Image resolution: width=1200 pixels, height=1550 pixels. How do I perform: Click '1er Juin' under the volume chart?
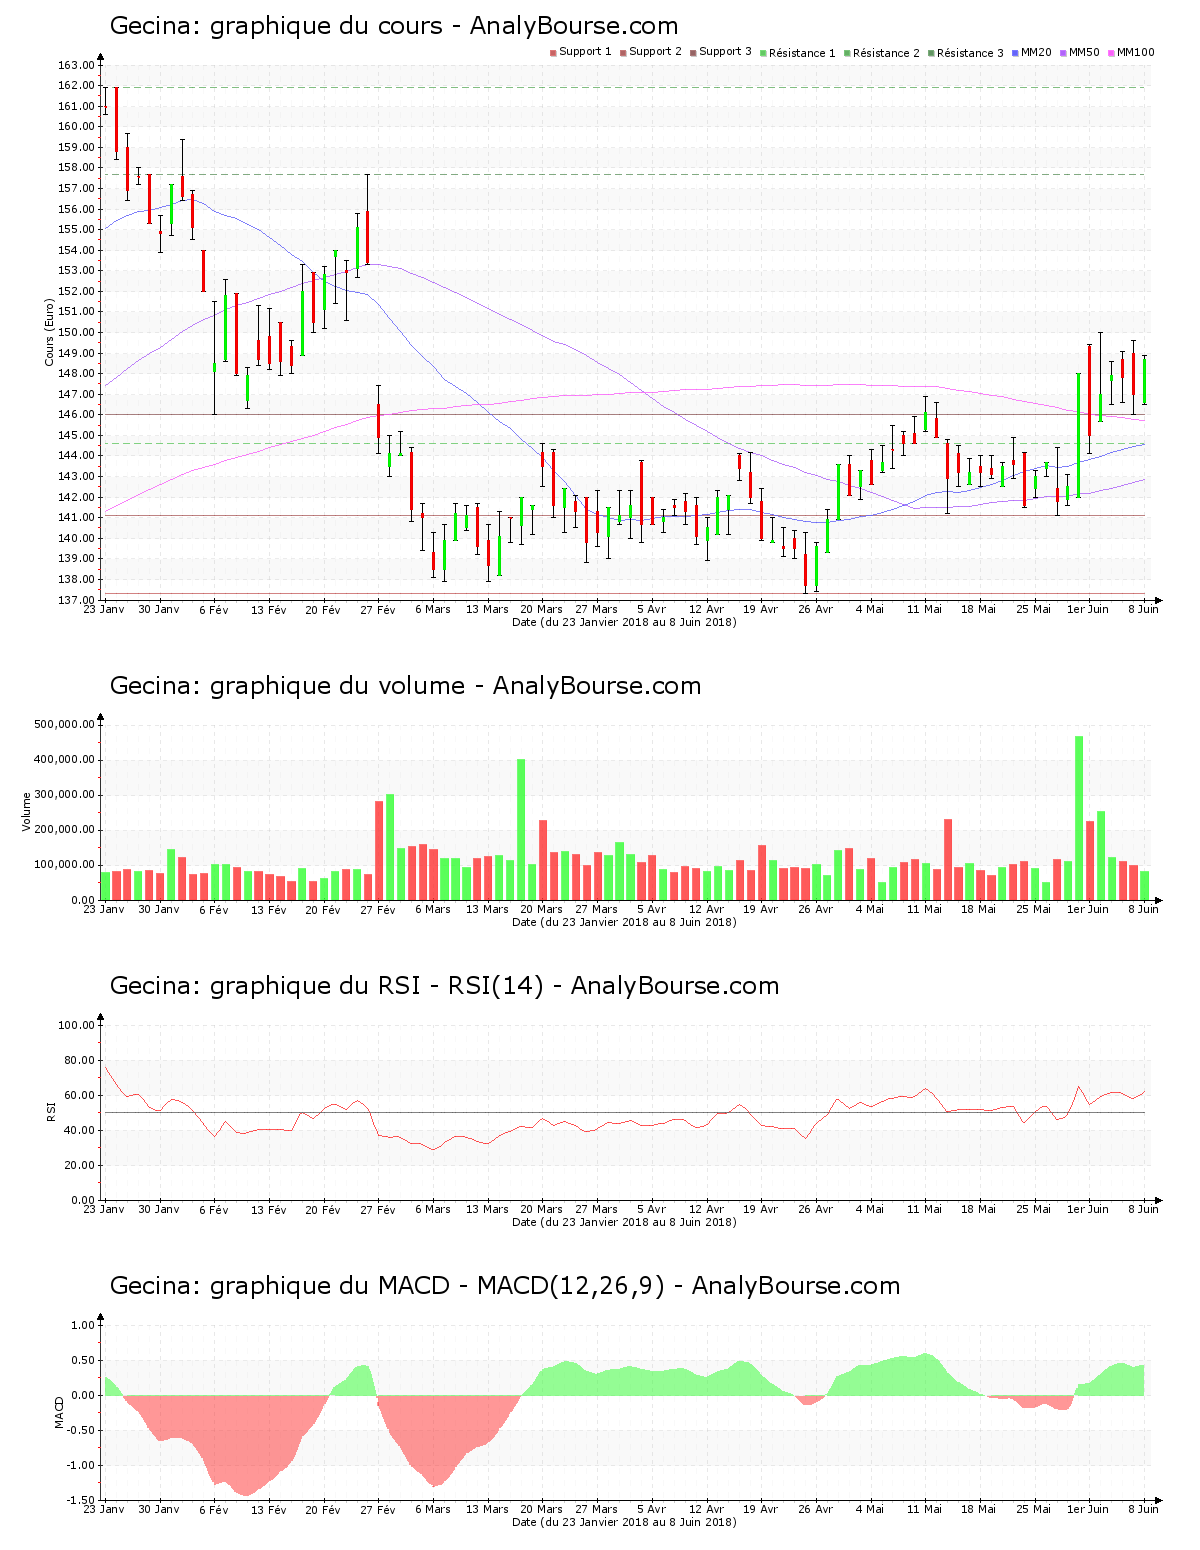tap(1088, 909)
